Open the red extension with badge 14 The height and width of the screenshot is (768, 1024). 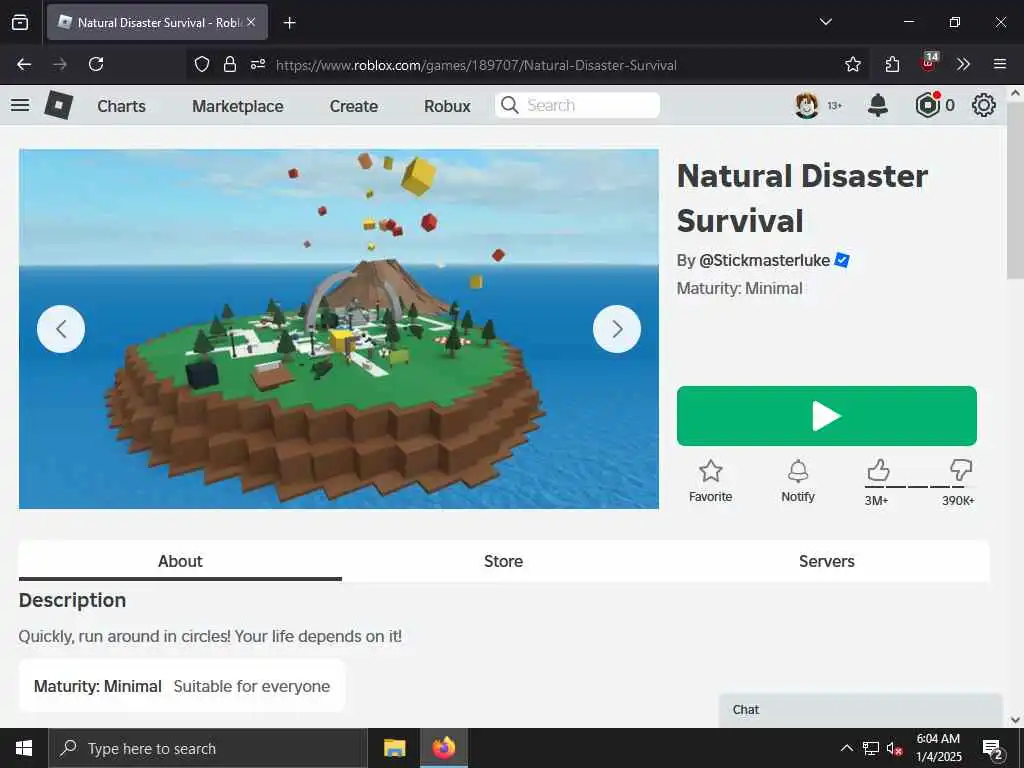929,63
